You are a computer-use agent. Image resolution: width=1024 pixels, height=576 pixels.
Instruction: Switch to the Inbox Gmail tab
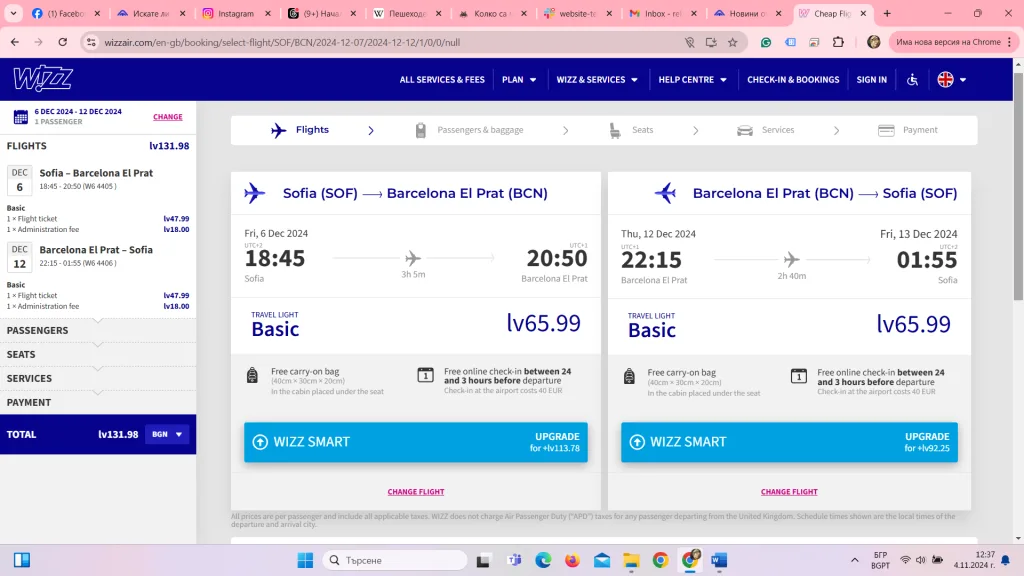click(x=663, y=13)
